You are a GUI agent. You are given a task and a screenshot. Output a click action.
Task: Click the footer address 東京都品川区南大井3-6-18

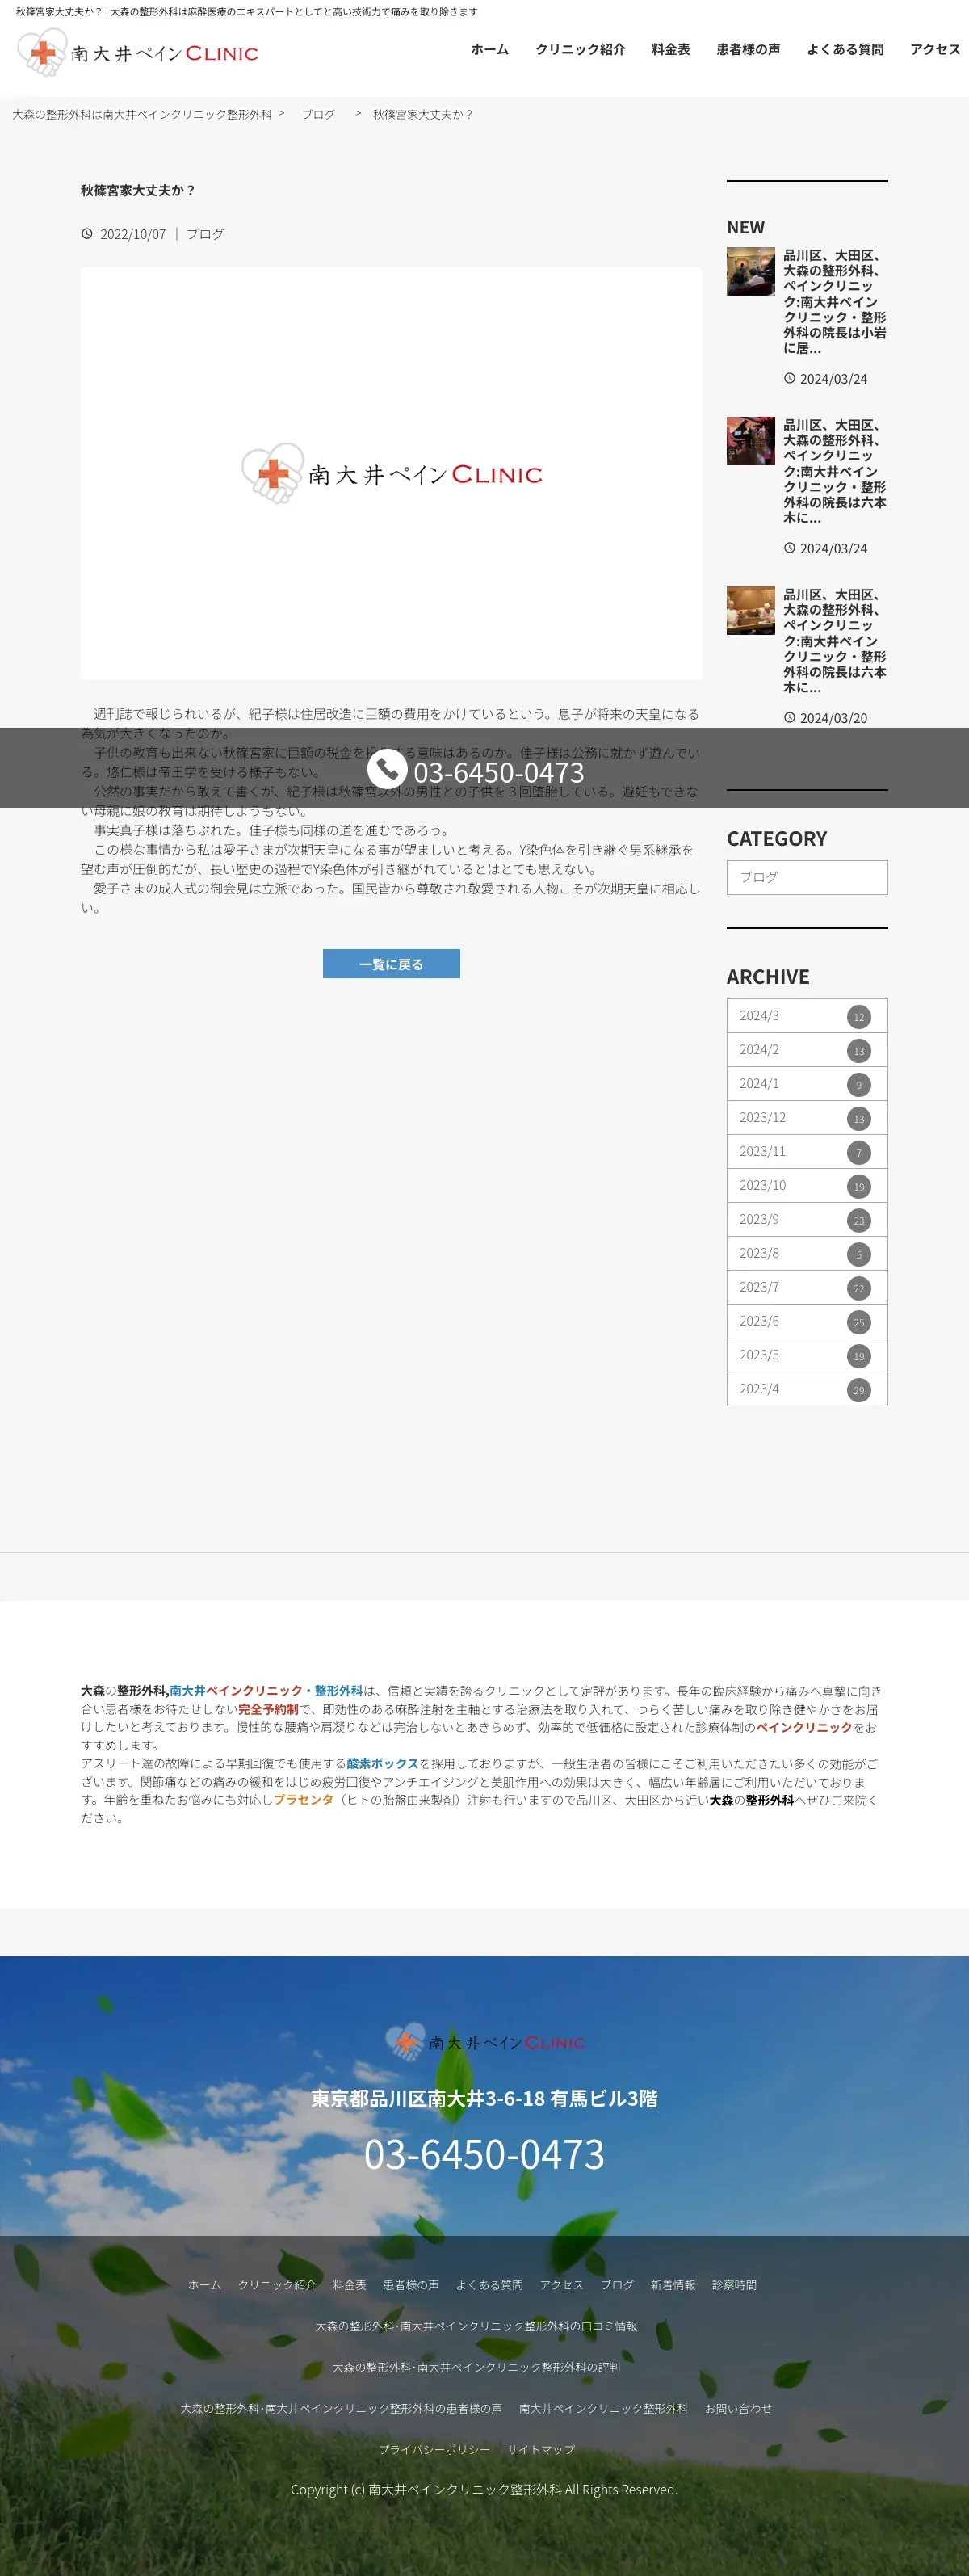pos(428,2098)
